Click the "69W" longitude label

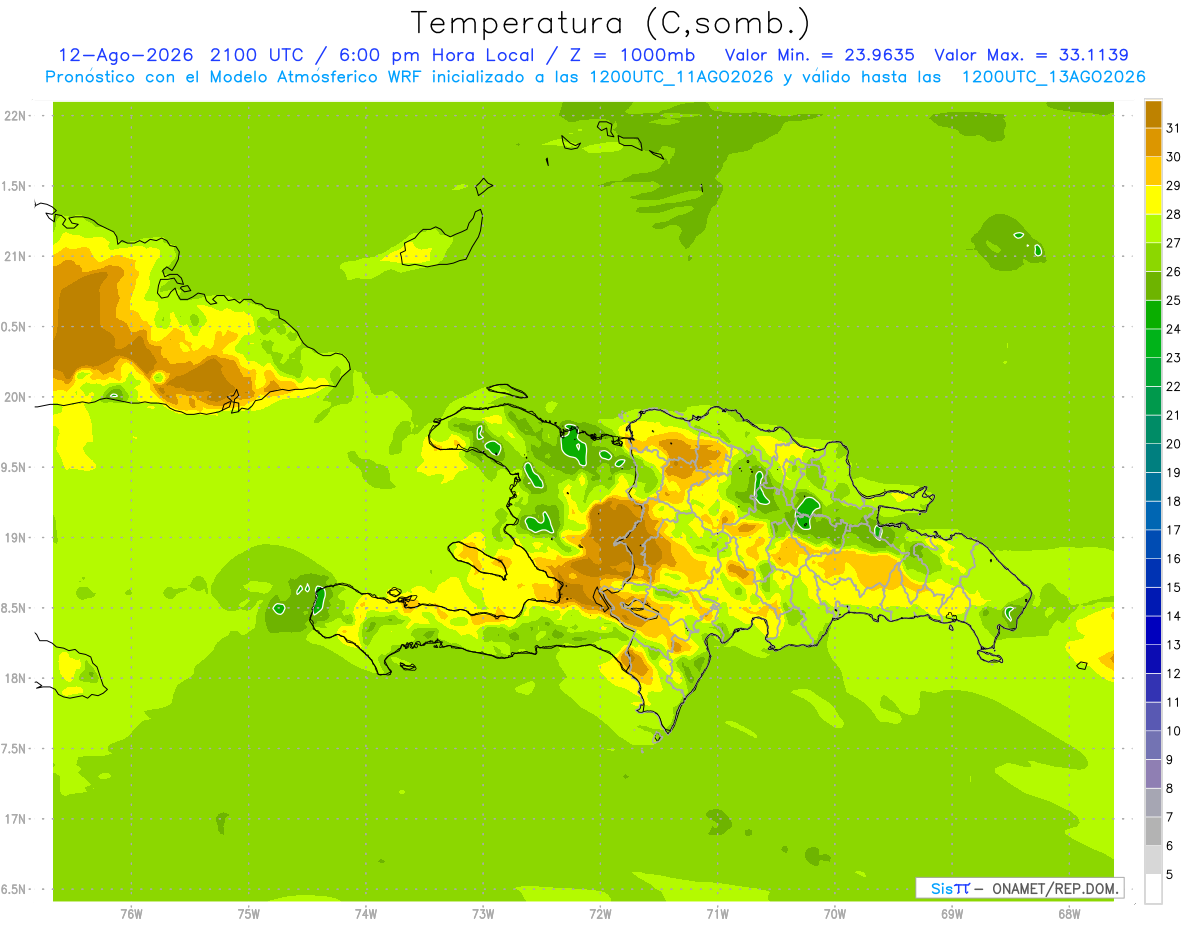coord(952,913)
